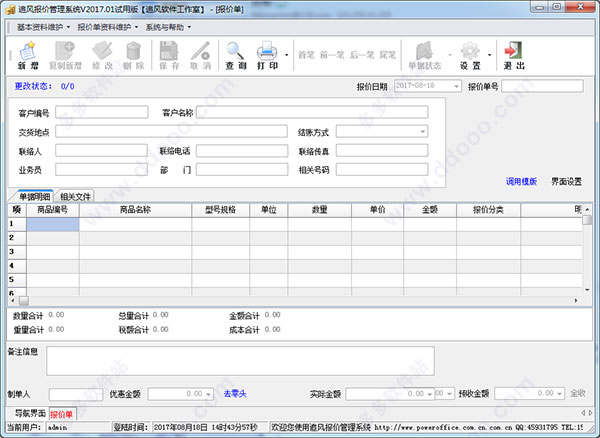Viewport: 600px width, 438px height.
Task: Click the 制单人 input field
Action: [76, 394]
